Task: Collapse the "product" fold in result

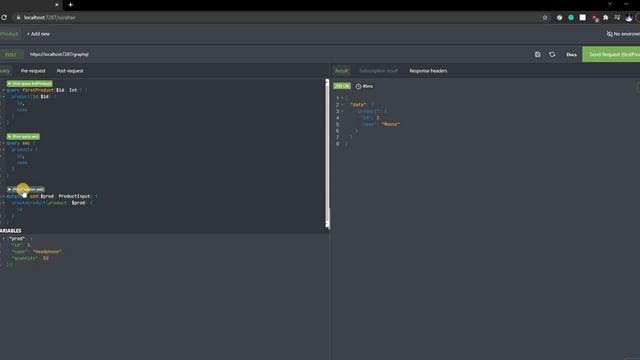Action: 342,111
